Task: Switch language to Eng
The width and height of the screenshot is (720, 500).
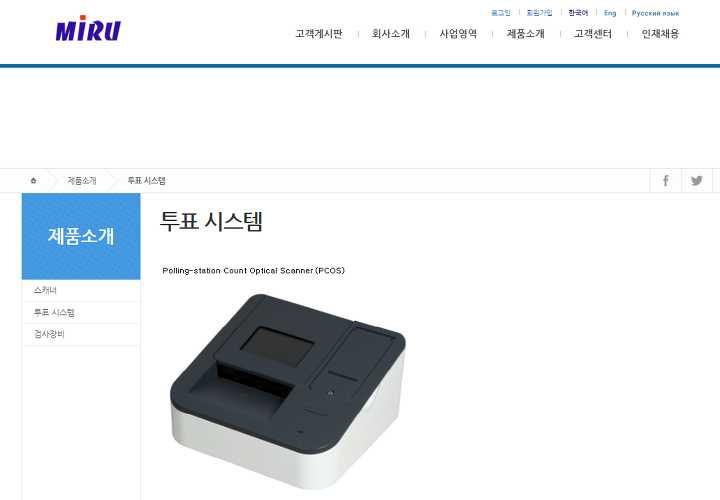Action: [610, 13]
